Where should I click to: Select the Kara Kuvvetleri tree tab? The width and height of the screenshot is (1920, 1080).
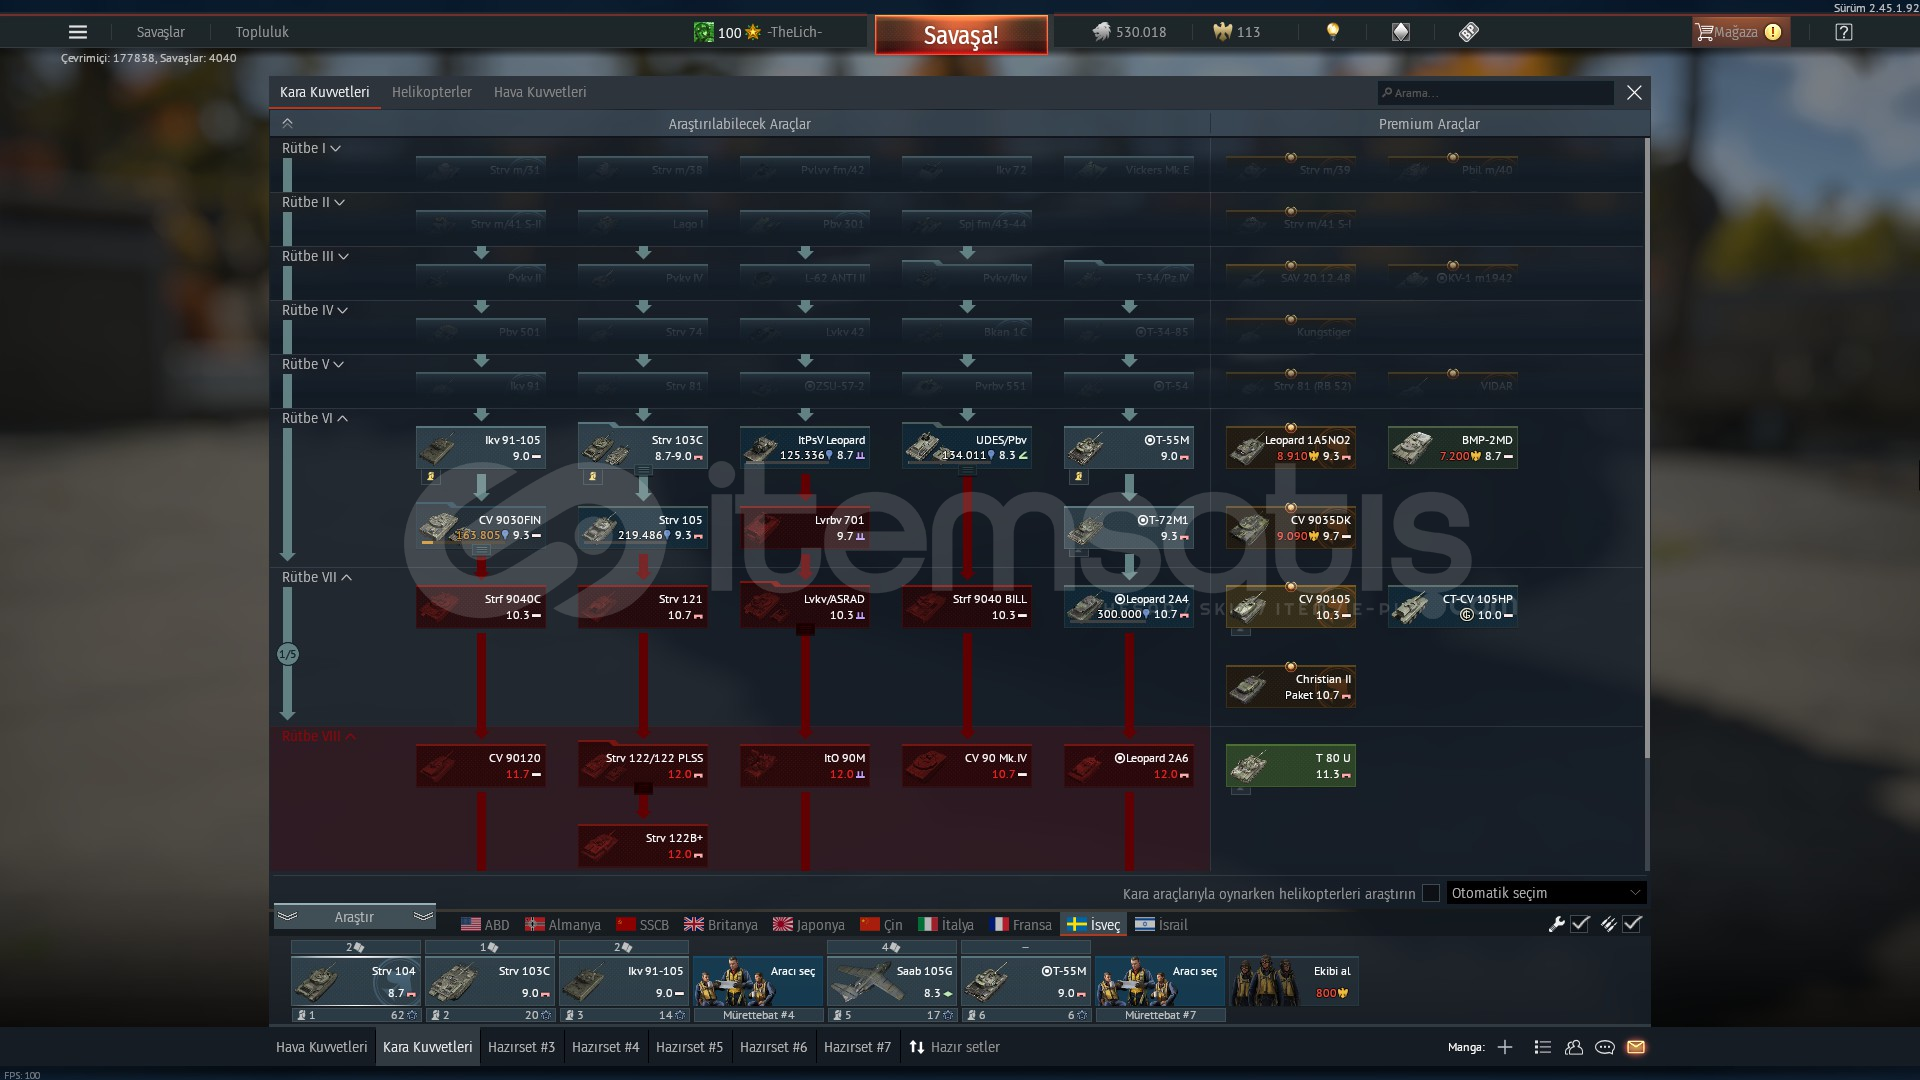click(x=325, y=92)
